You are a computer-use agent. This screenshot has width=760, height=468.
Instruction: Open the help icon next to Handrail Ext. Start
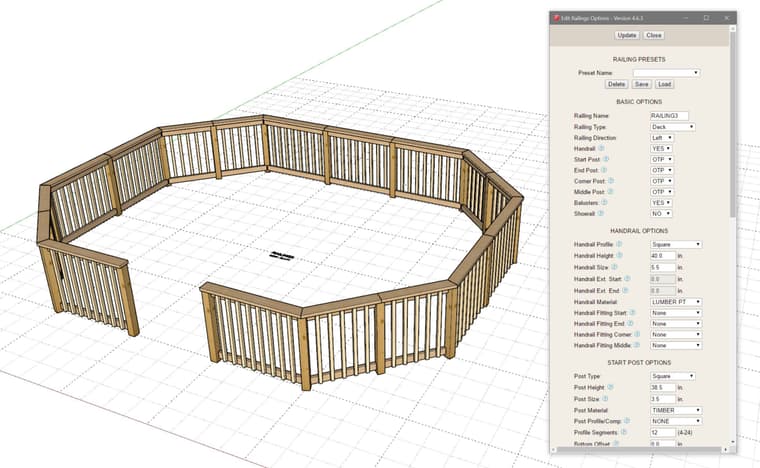pos(627,279)
